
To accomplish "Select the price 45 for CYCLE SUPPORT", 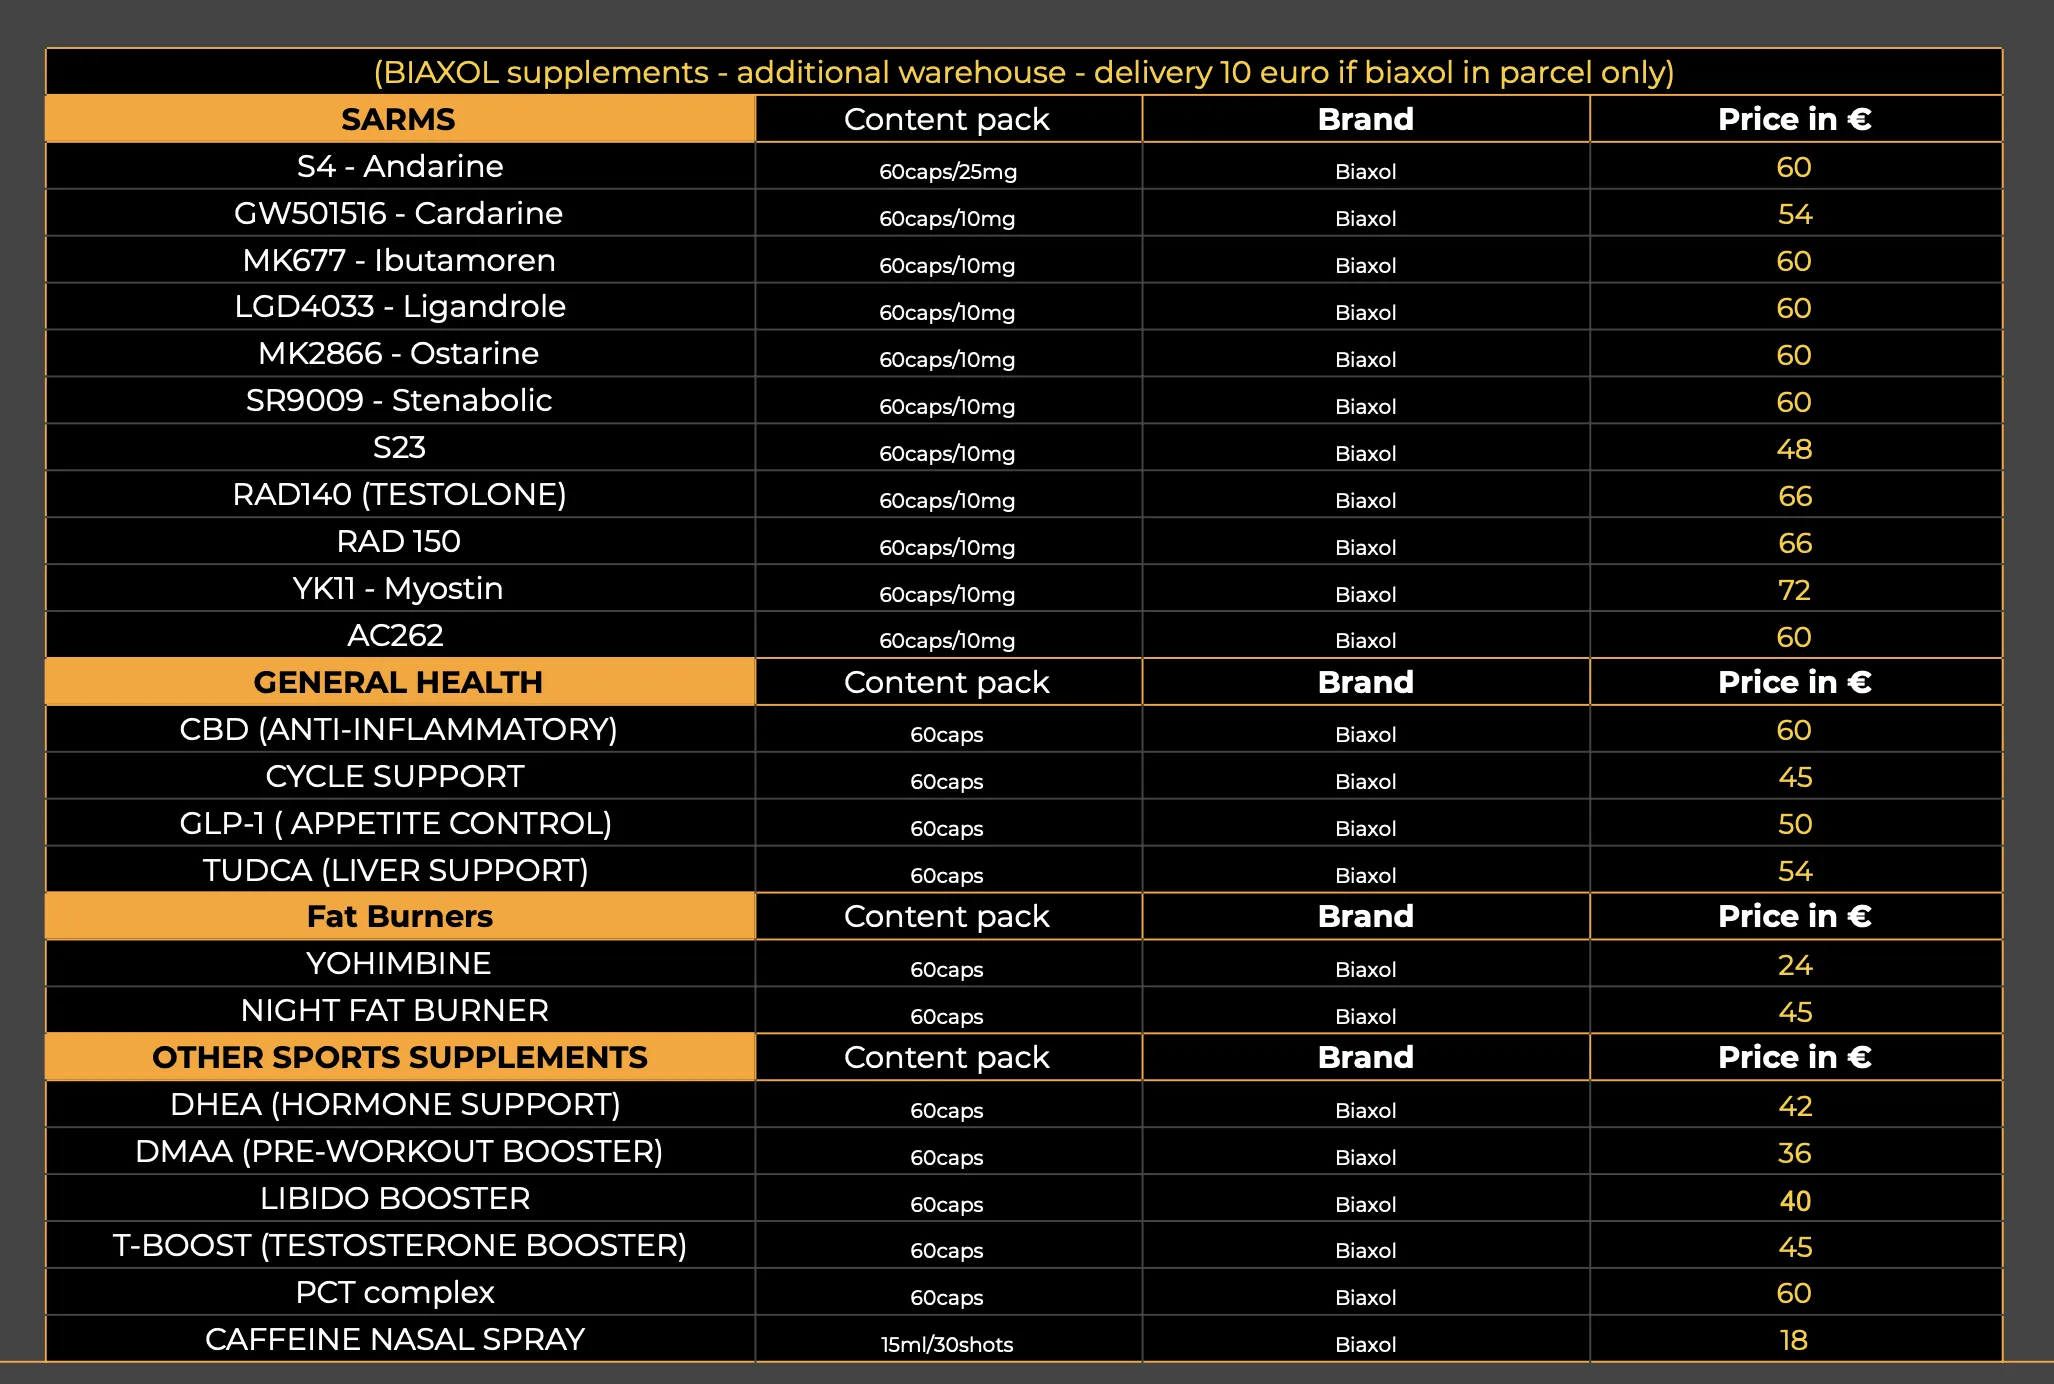I will point(1795,777).
